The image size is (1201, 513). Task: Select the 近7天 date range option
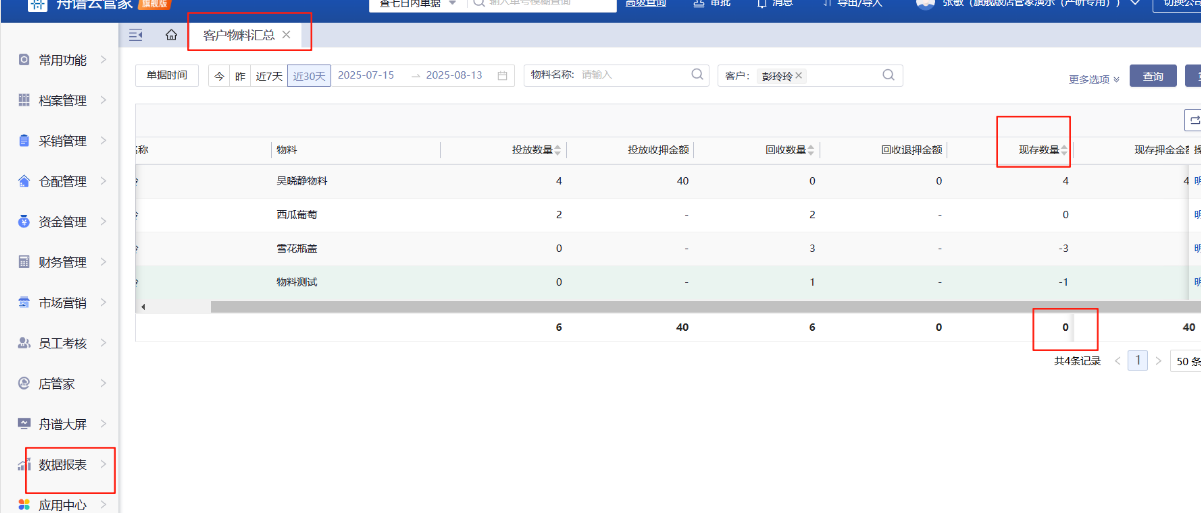tap(268, 76)
